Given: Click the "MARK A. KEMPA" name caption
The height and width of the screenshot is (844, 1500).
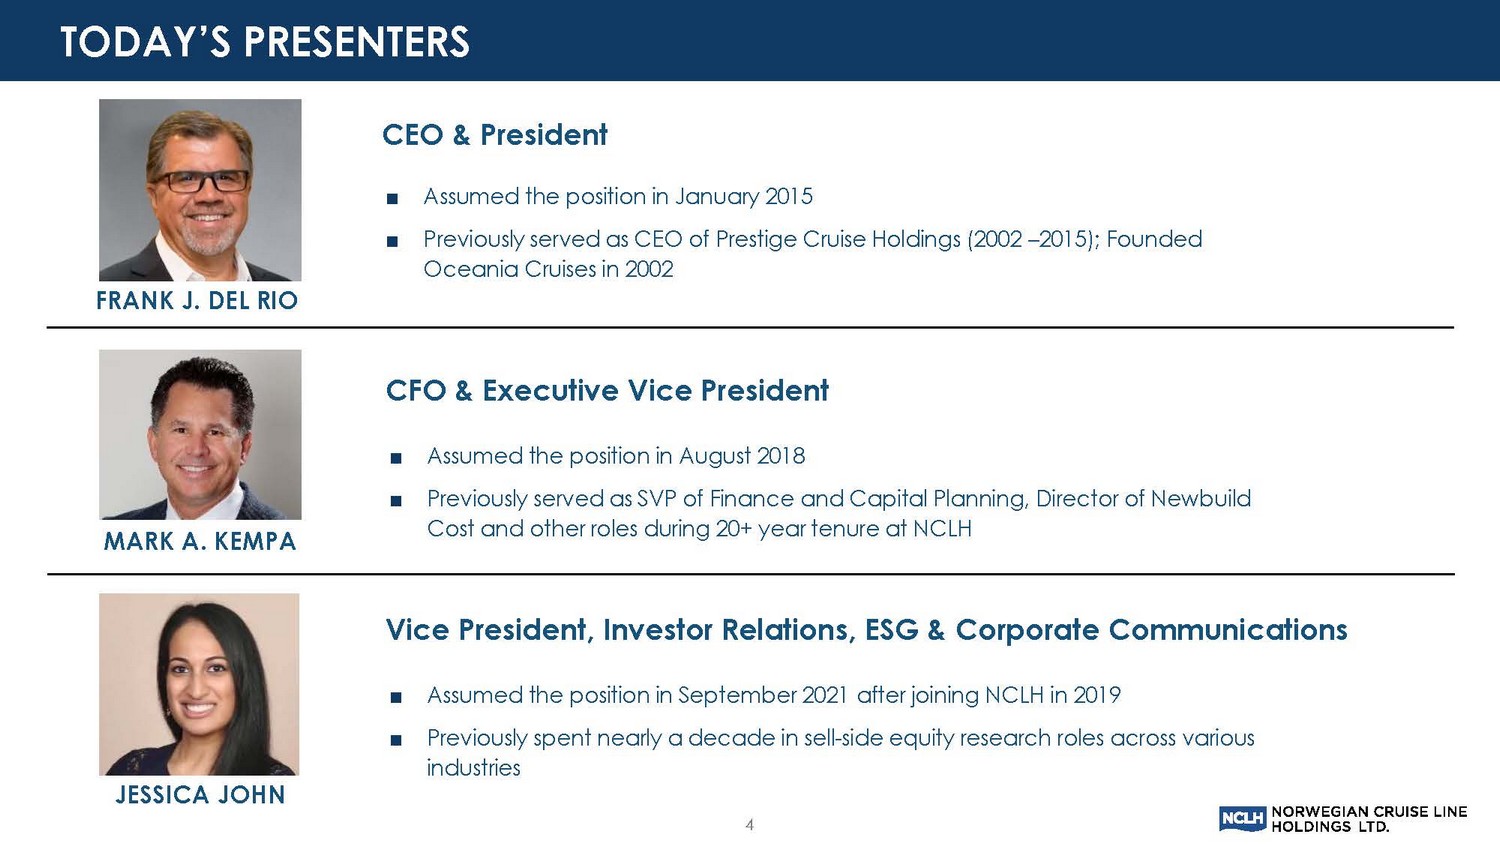Looking at the screenshot, I should pos(200,542).
